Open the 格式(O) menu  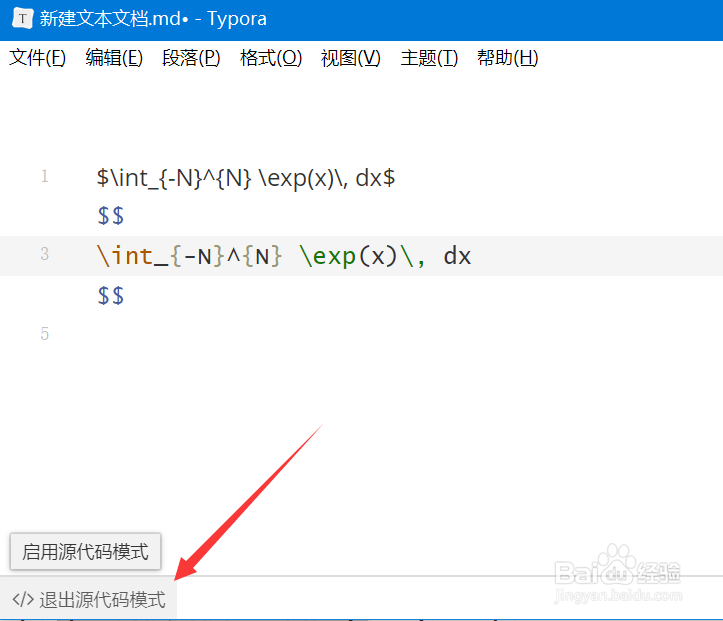pos(271,58)
